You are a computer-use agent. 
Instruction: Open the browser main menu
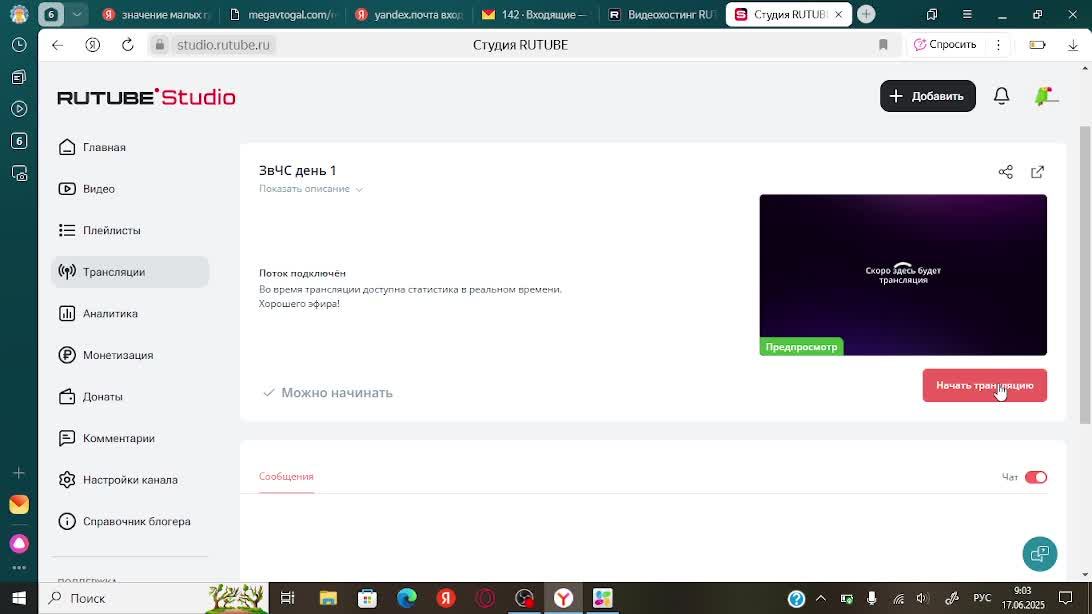coord(967,14)
